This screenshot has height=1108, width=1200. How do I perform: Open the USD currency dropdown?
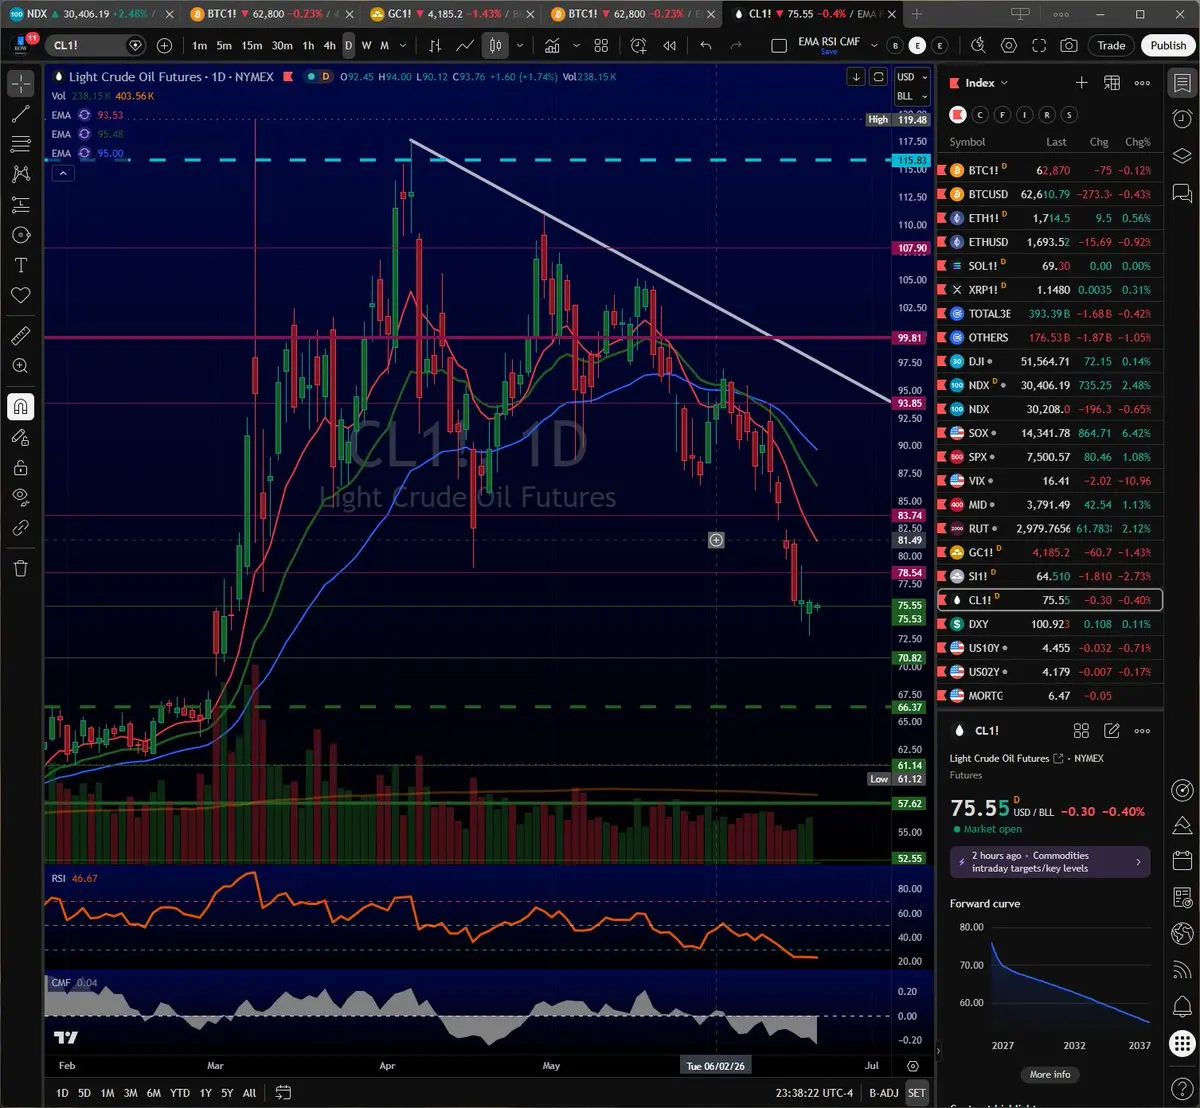point(911,77)
